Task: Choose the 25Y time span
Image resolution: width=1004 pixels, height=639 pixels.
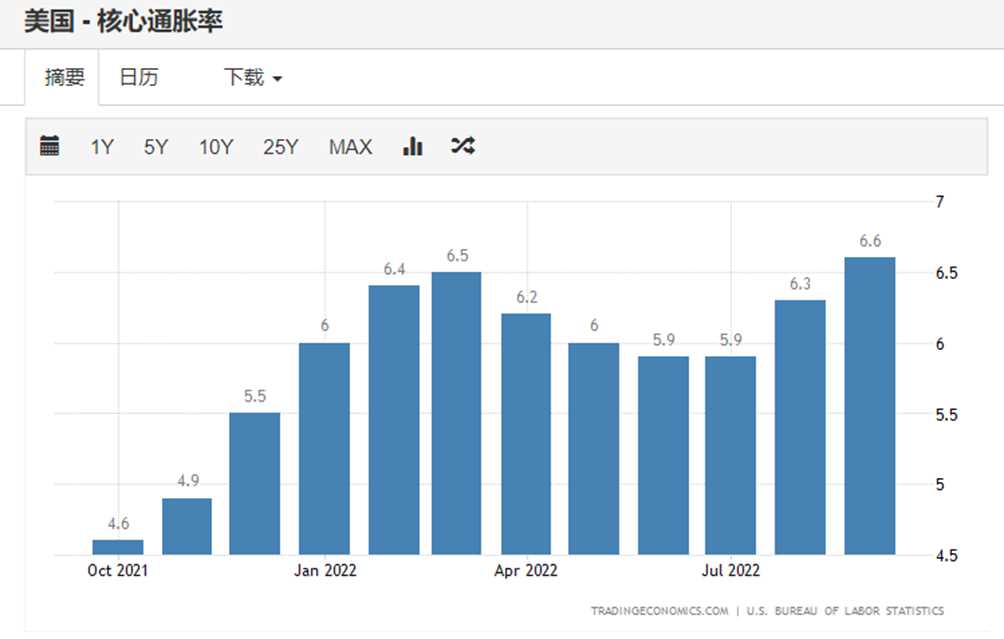Action: (281, 147)
